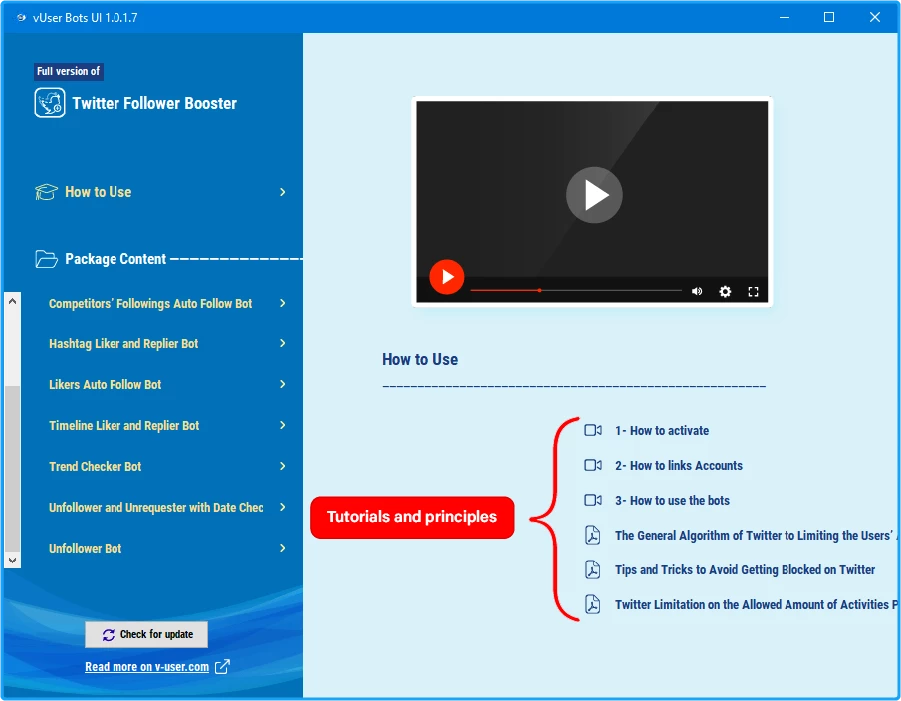Close the vUser Bots UI window
The height and width of the screenshot is (701, 901).
pyautogui.click(x=875, y=17)
